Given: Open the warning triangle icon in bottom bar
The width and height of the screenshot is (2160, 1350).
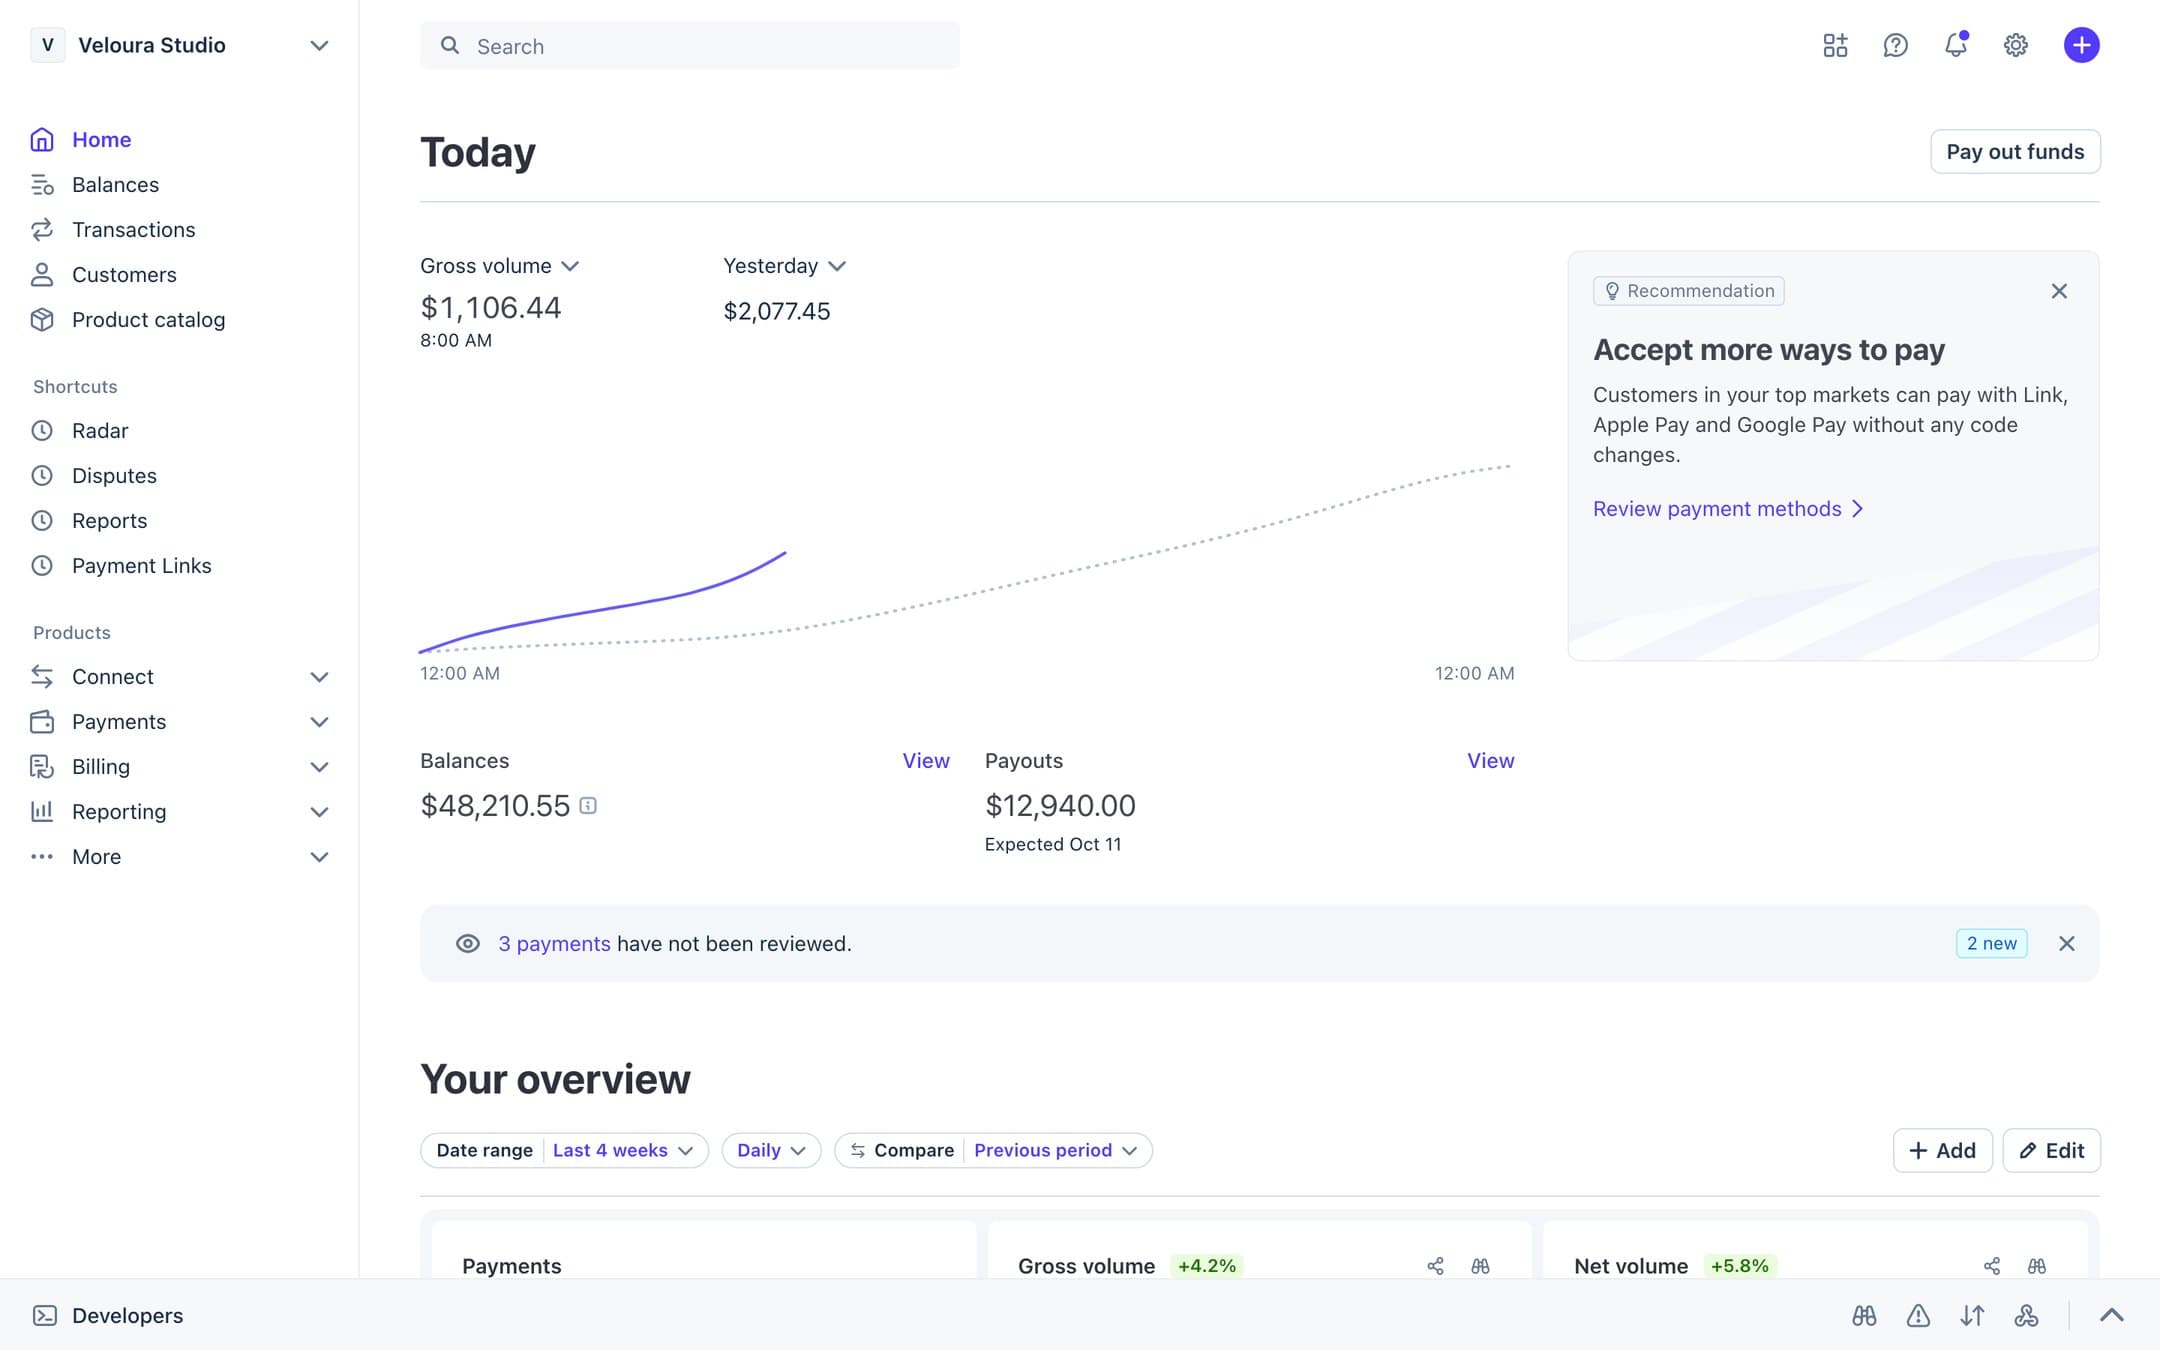Looking at the screenshot, I should 1918,1316.
